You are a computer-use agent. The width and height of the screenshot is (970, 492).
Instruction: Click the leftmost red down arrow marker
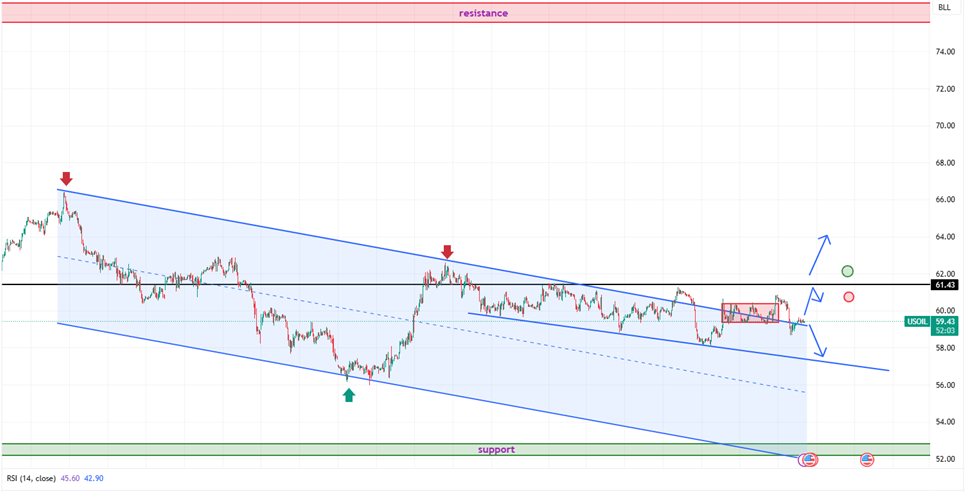tap(65, 179)
